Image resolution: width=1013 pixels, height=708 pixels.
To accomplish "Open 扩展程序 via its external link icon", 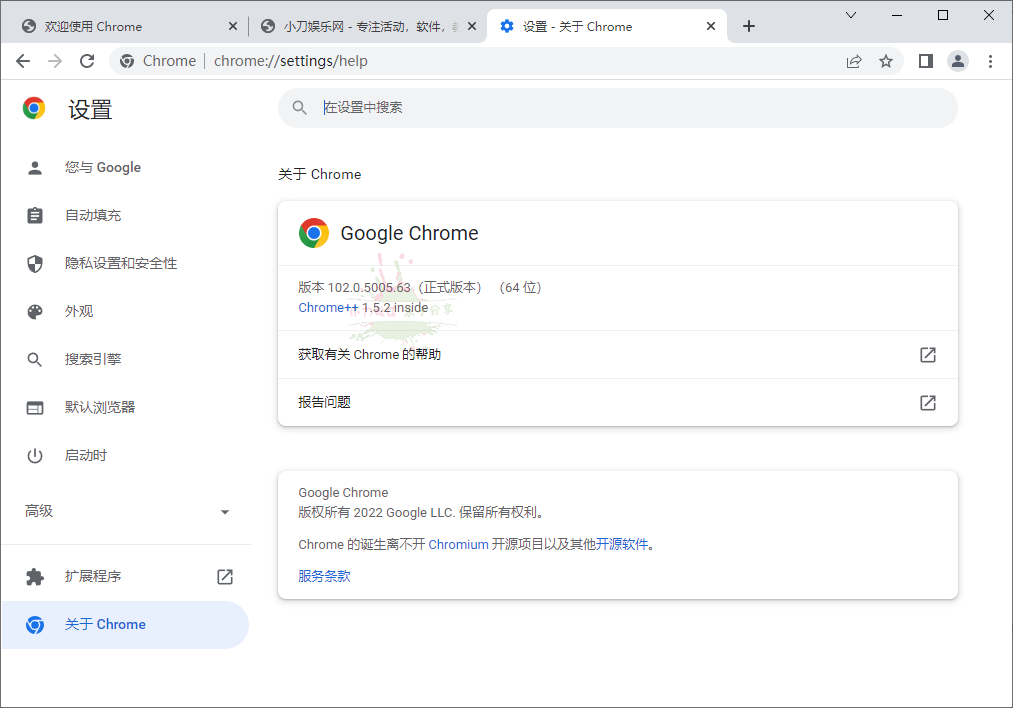I will [x=224, y=576].
